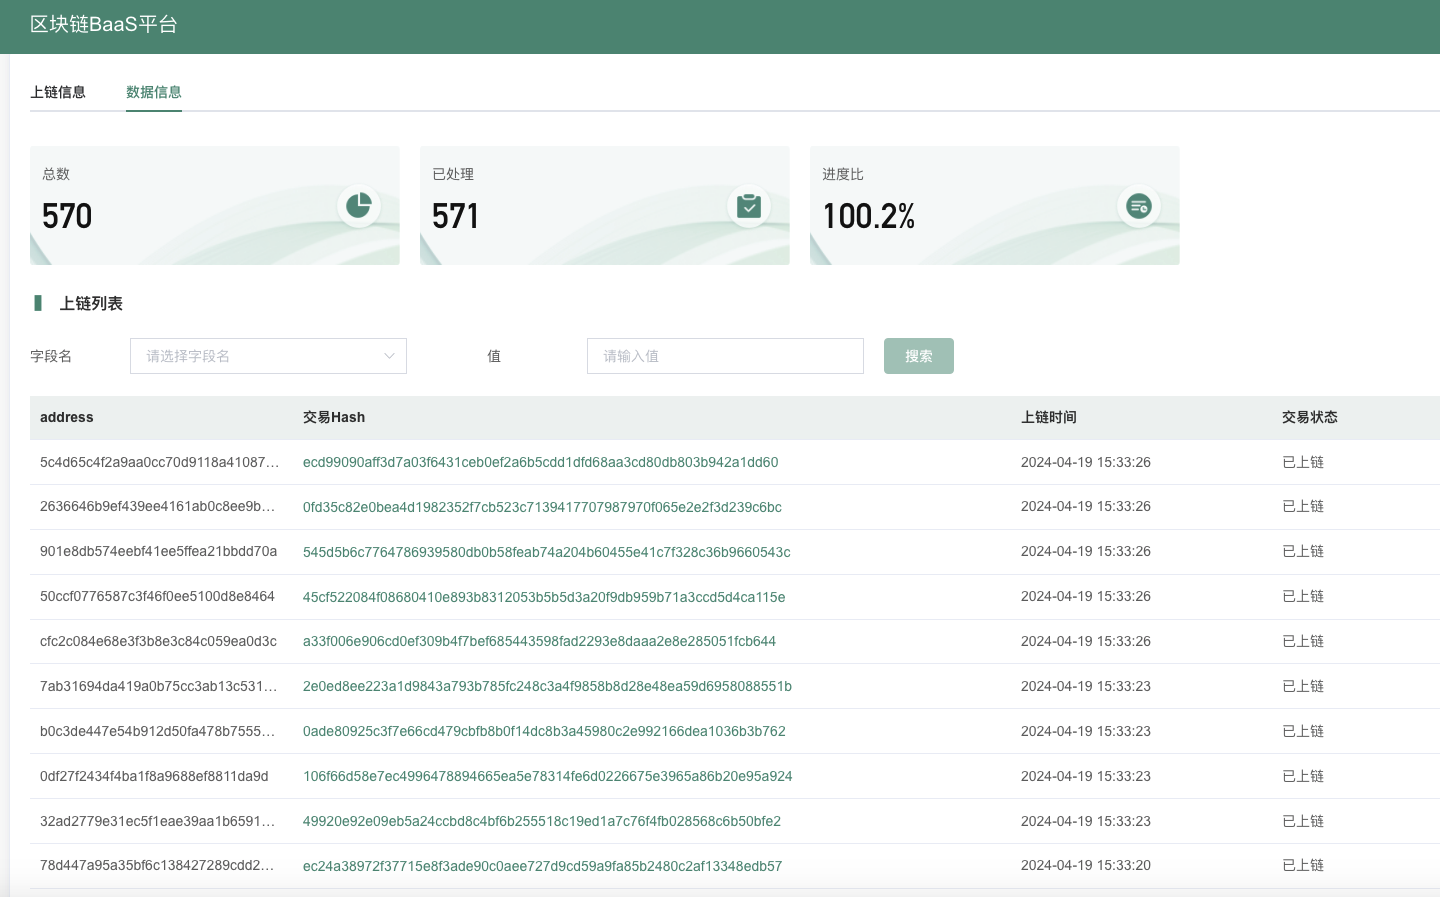Screen dimensions: 1440x897
Task: Click timestamp in row with hash ecd99090aff3…
Action: pos(1086,462)
